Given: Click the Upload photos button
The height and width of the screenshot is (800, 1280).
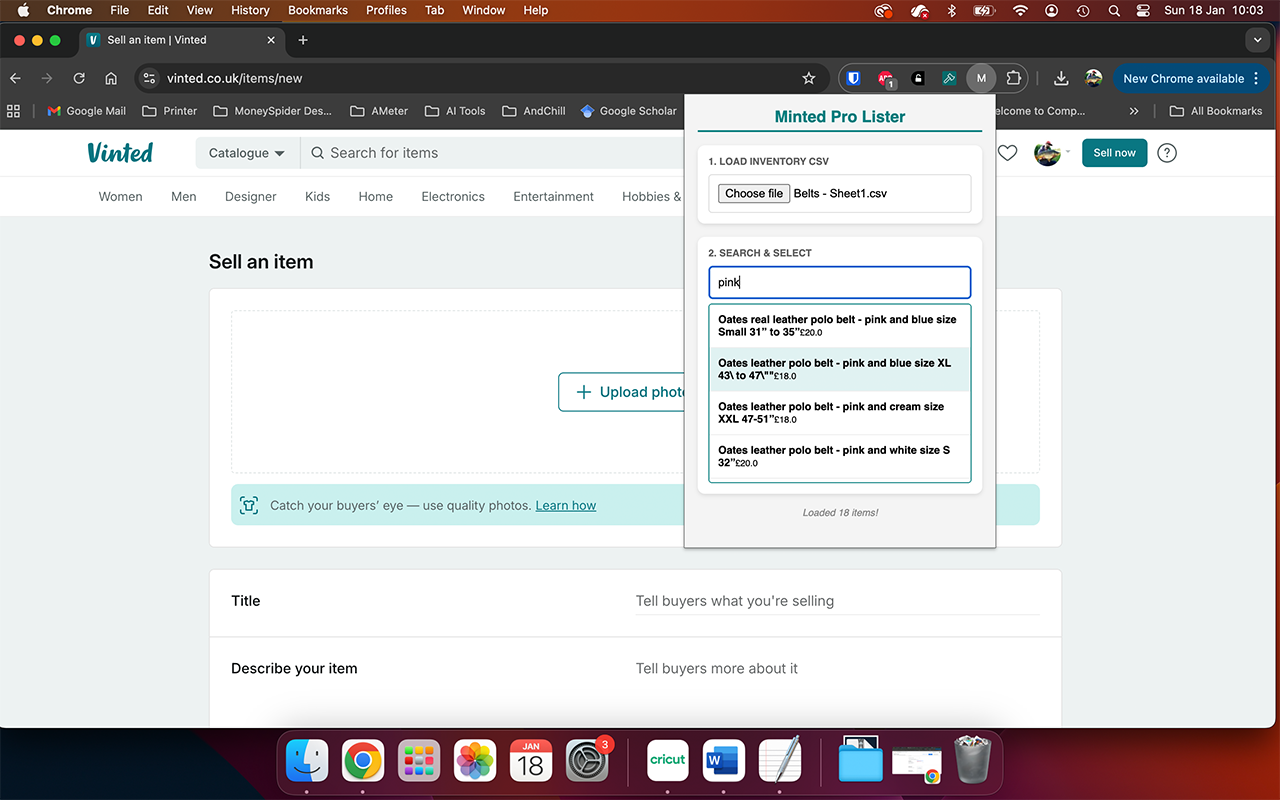Looking at the screenshot, I should coord(622,392).
